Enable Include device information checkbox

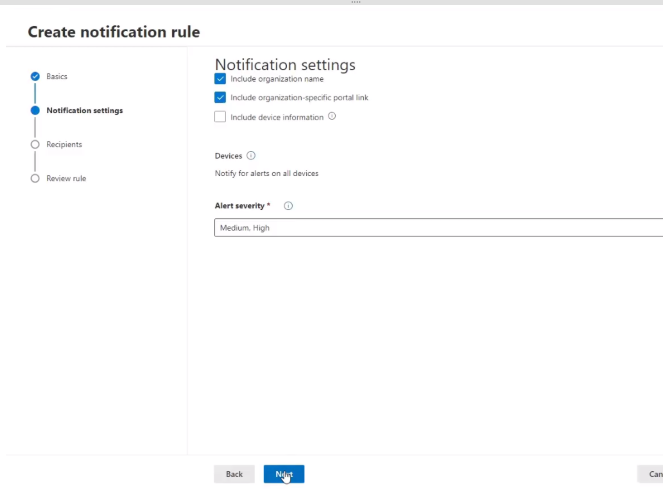[x=220, y=117]
